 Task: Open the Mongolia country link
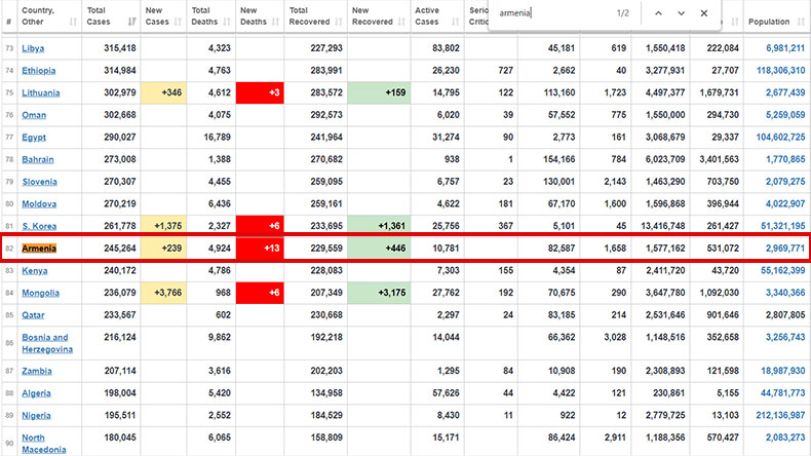coord(40,293)
